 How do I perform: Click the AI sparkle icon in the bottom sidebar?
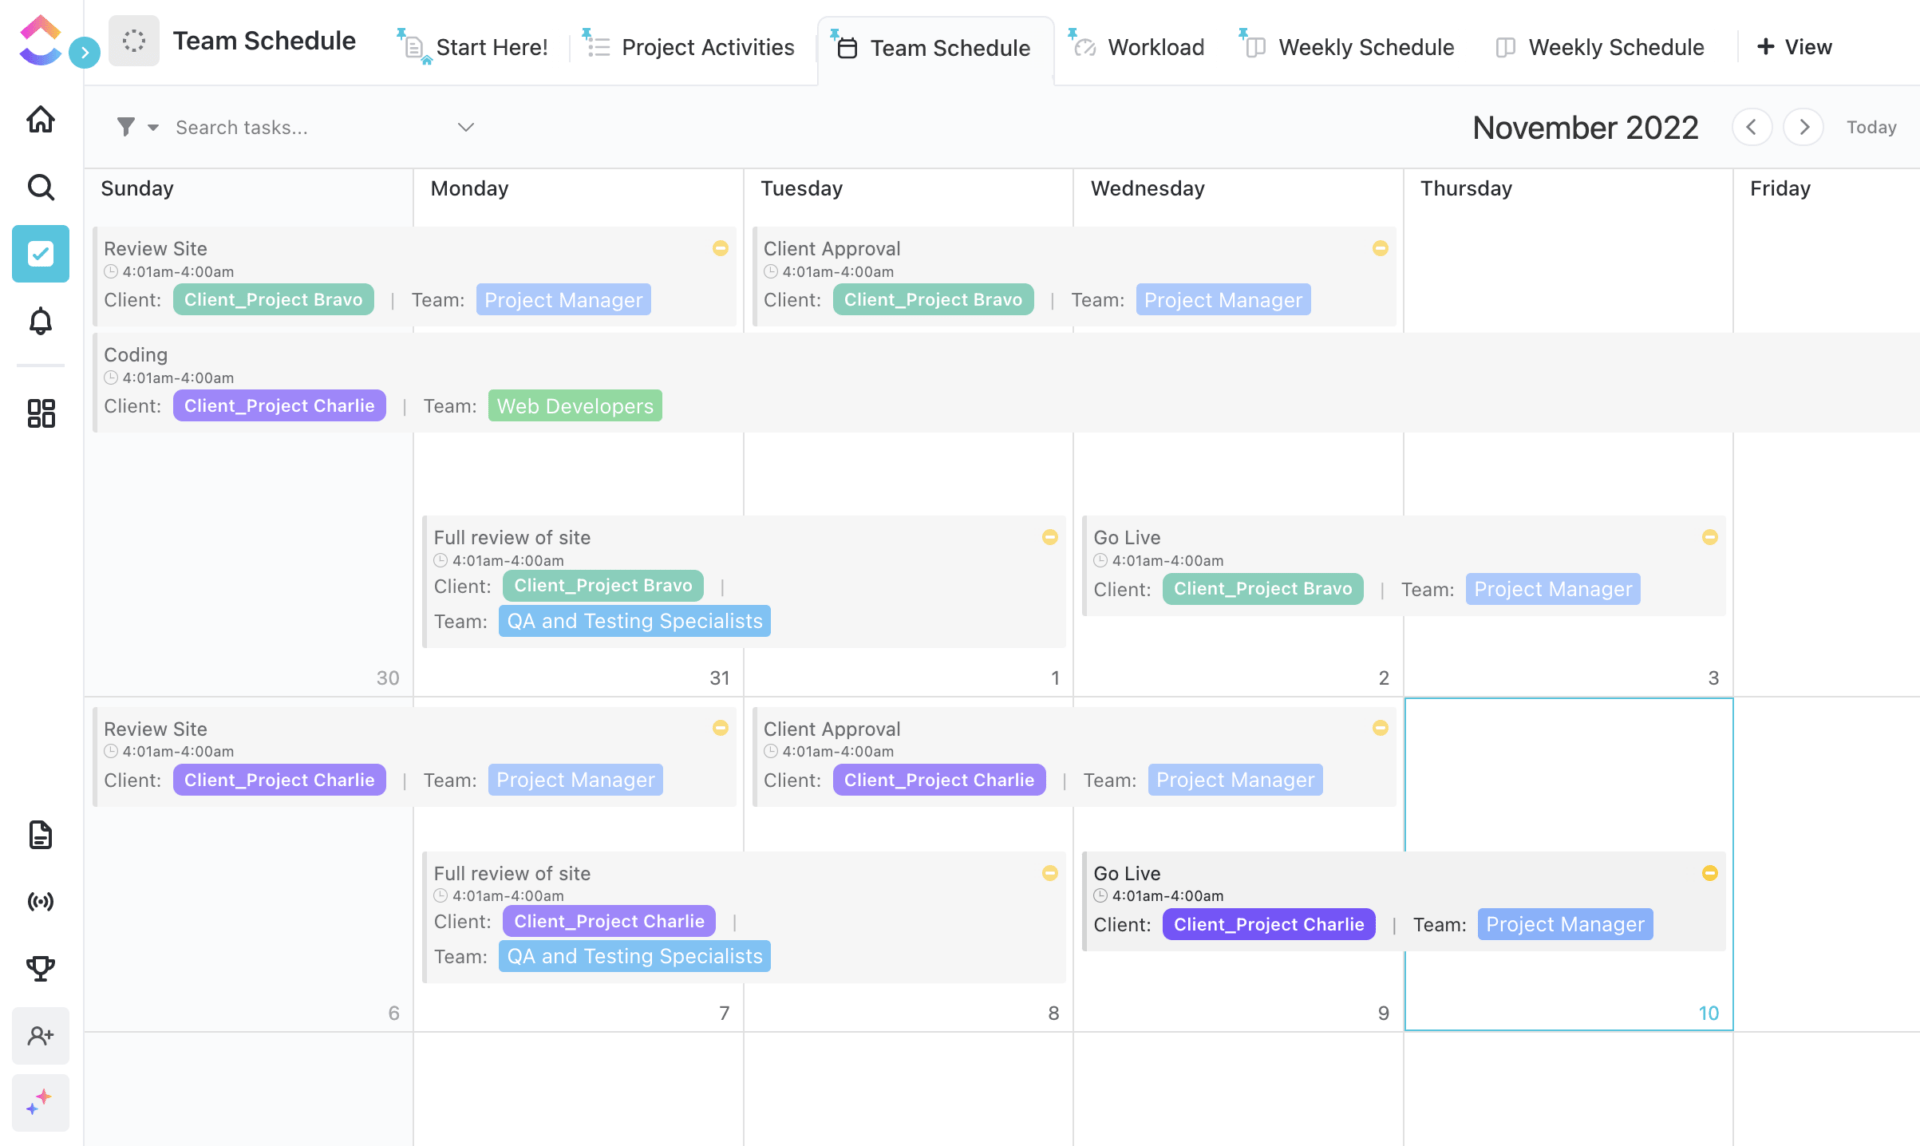[x=40, y=1102]
